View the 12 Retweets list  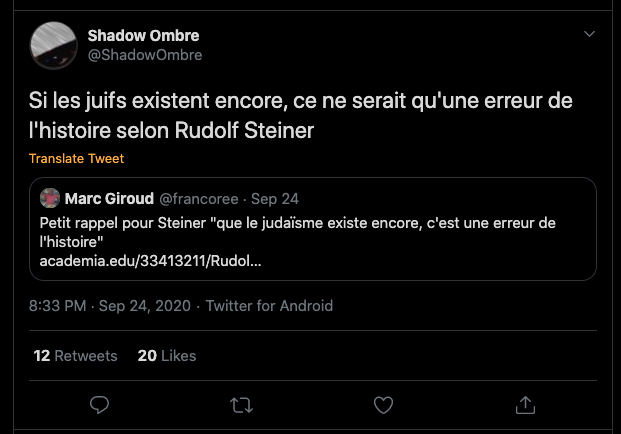75,355
